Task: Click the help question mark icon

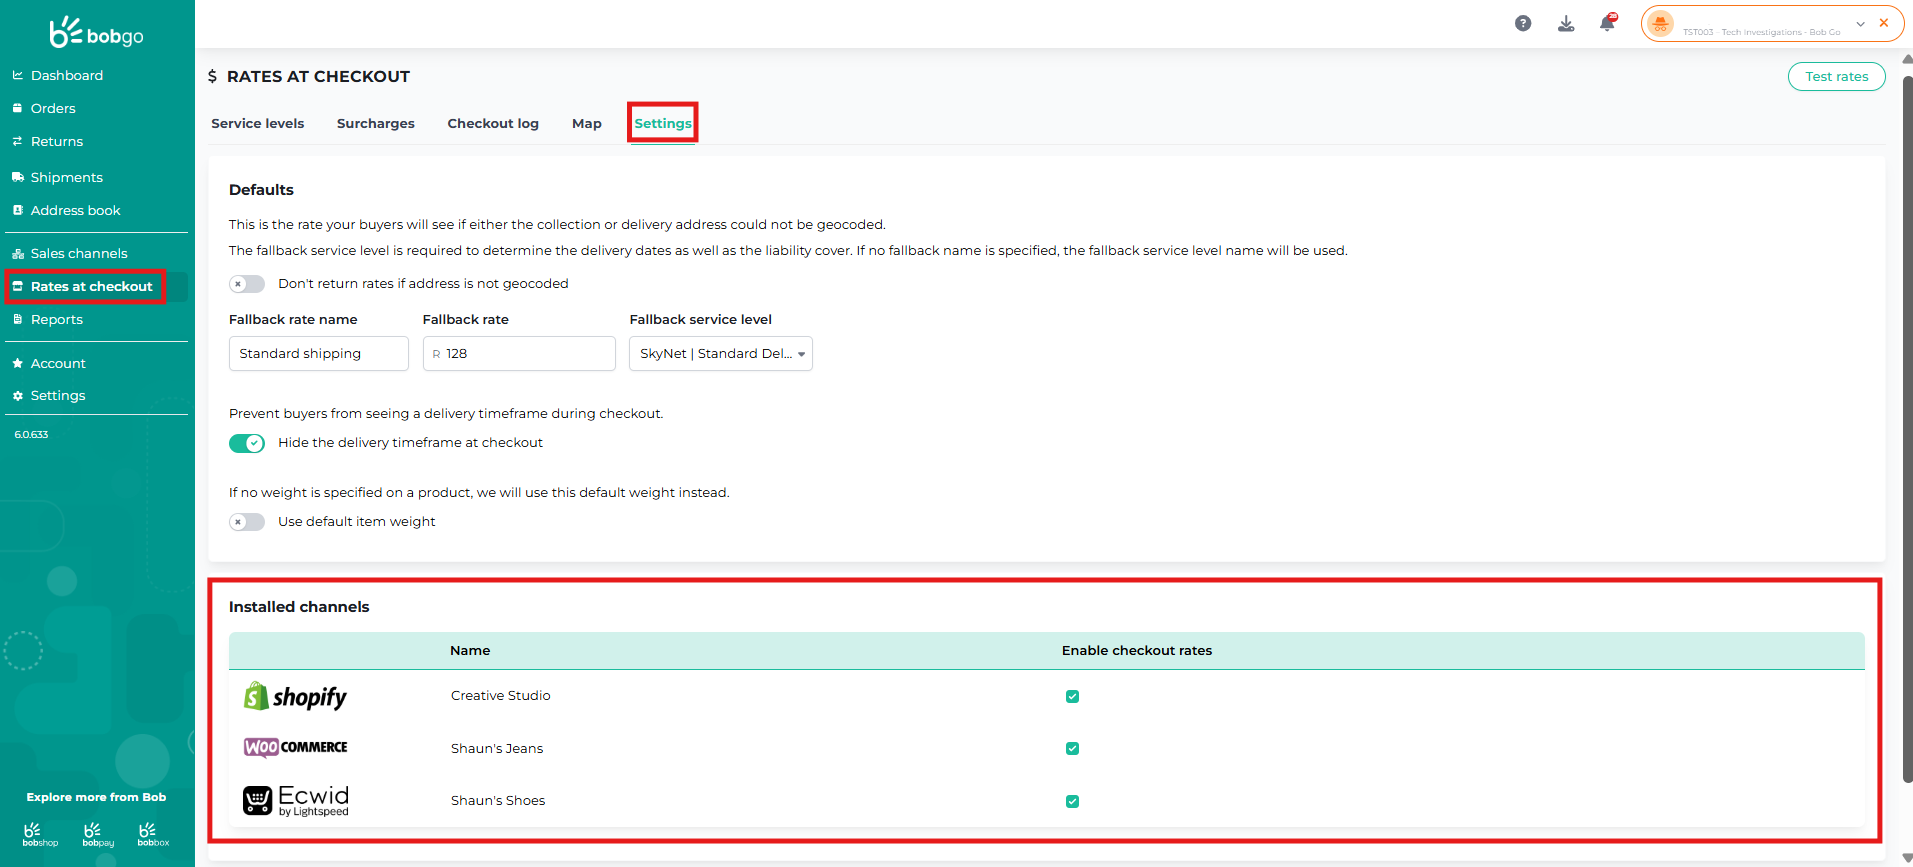Action: point(1522,23)
